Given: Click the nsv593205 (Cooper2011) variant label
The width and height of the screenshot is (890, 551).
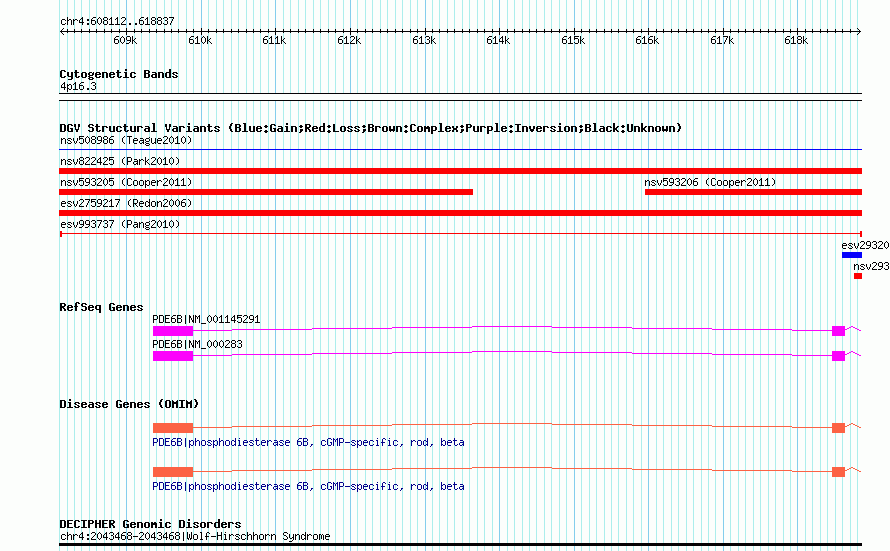Looking at the screenshot, I should click(126, 182).
